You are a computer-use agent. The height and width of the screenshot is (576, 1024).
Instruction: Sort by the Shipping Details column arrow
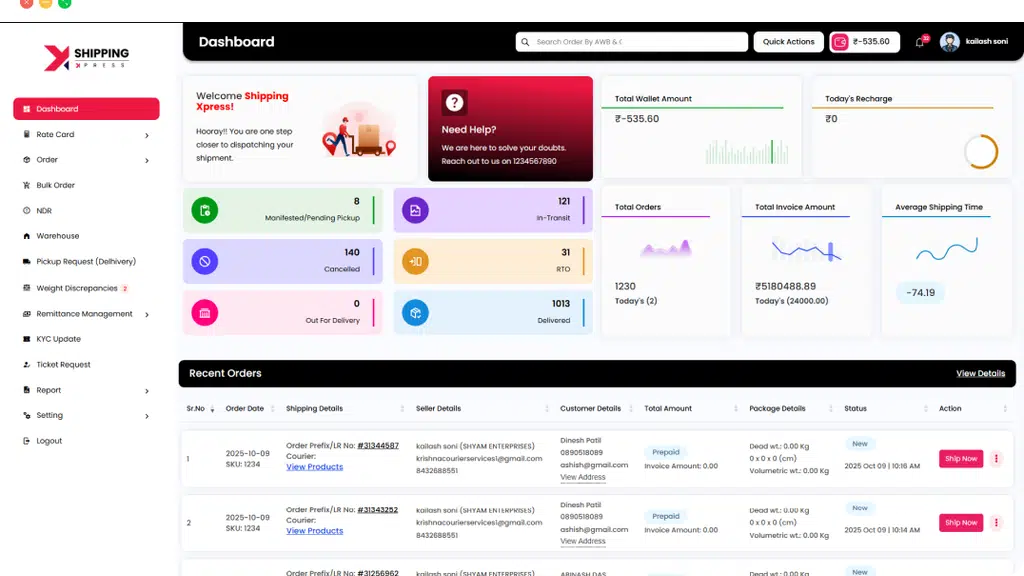pyautogui.click(x=402, y=409)
